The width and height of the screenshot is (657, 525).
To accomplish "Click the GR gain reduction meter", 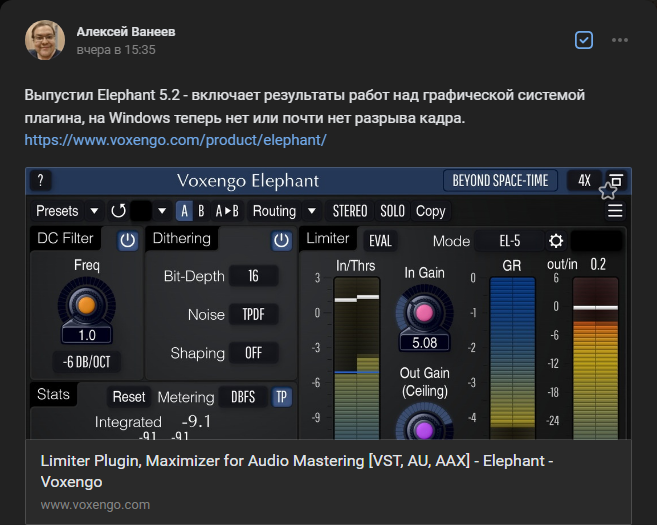I will (512, 358).
